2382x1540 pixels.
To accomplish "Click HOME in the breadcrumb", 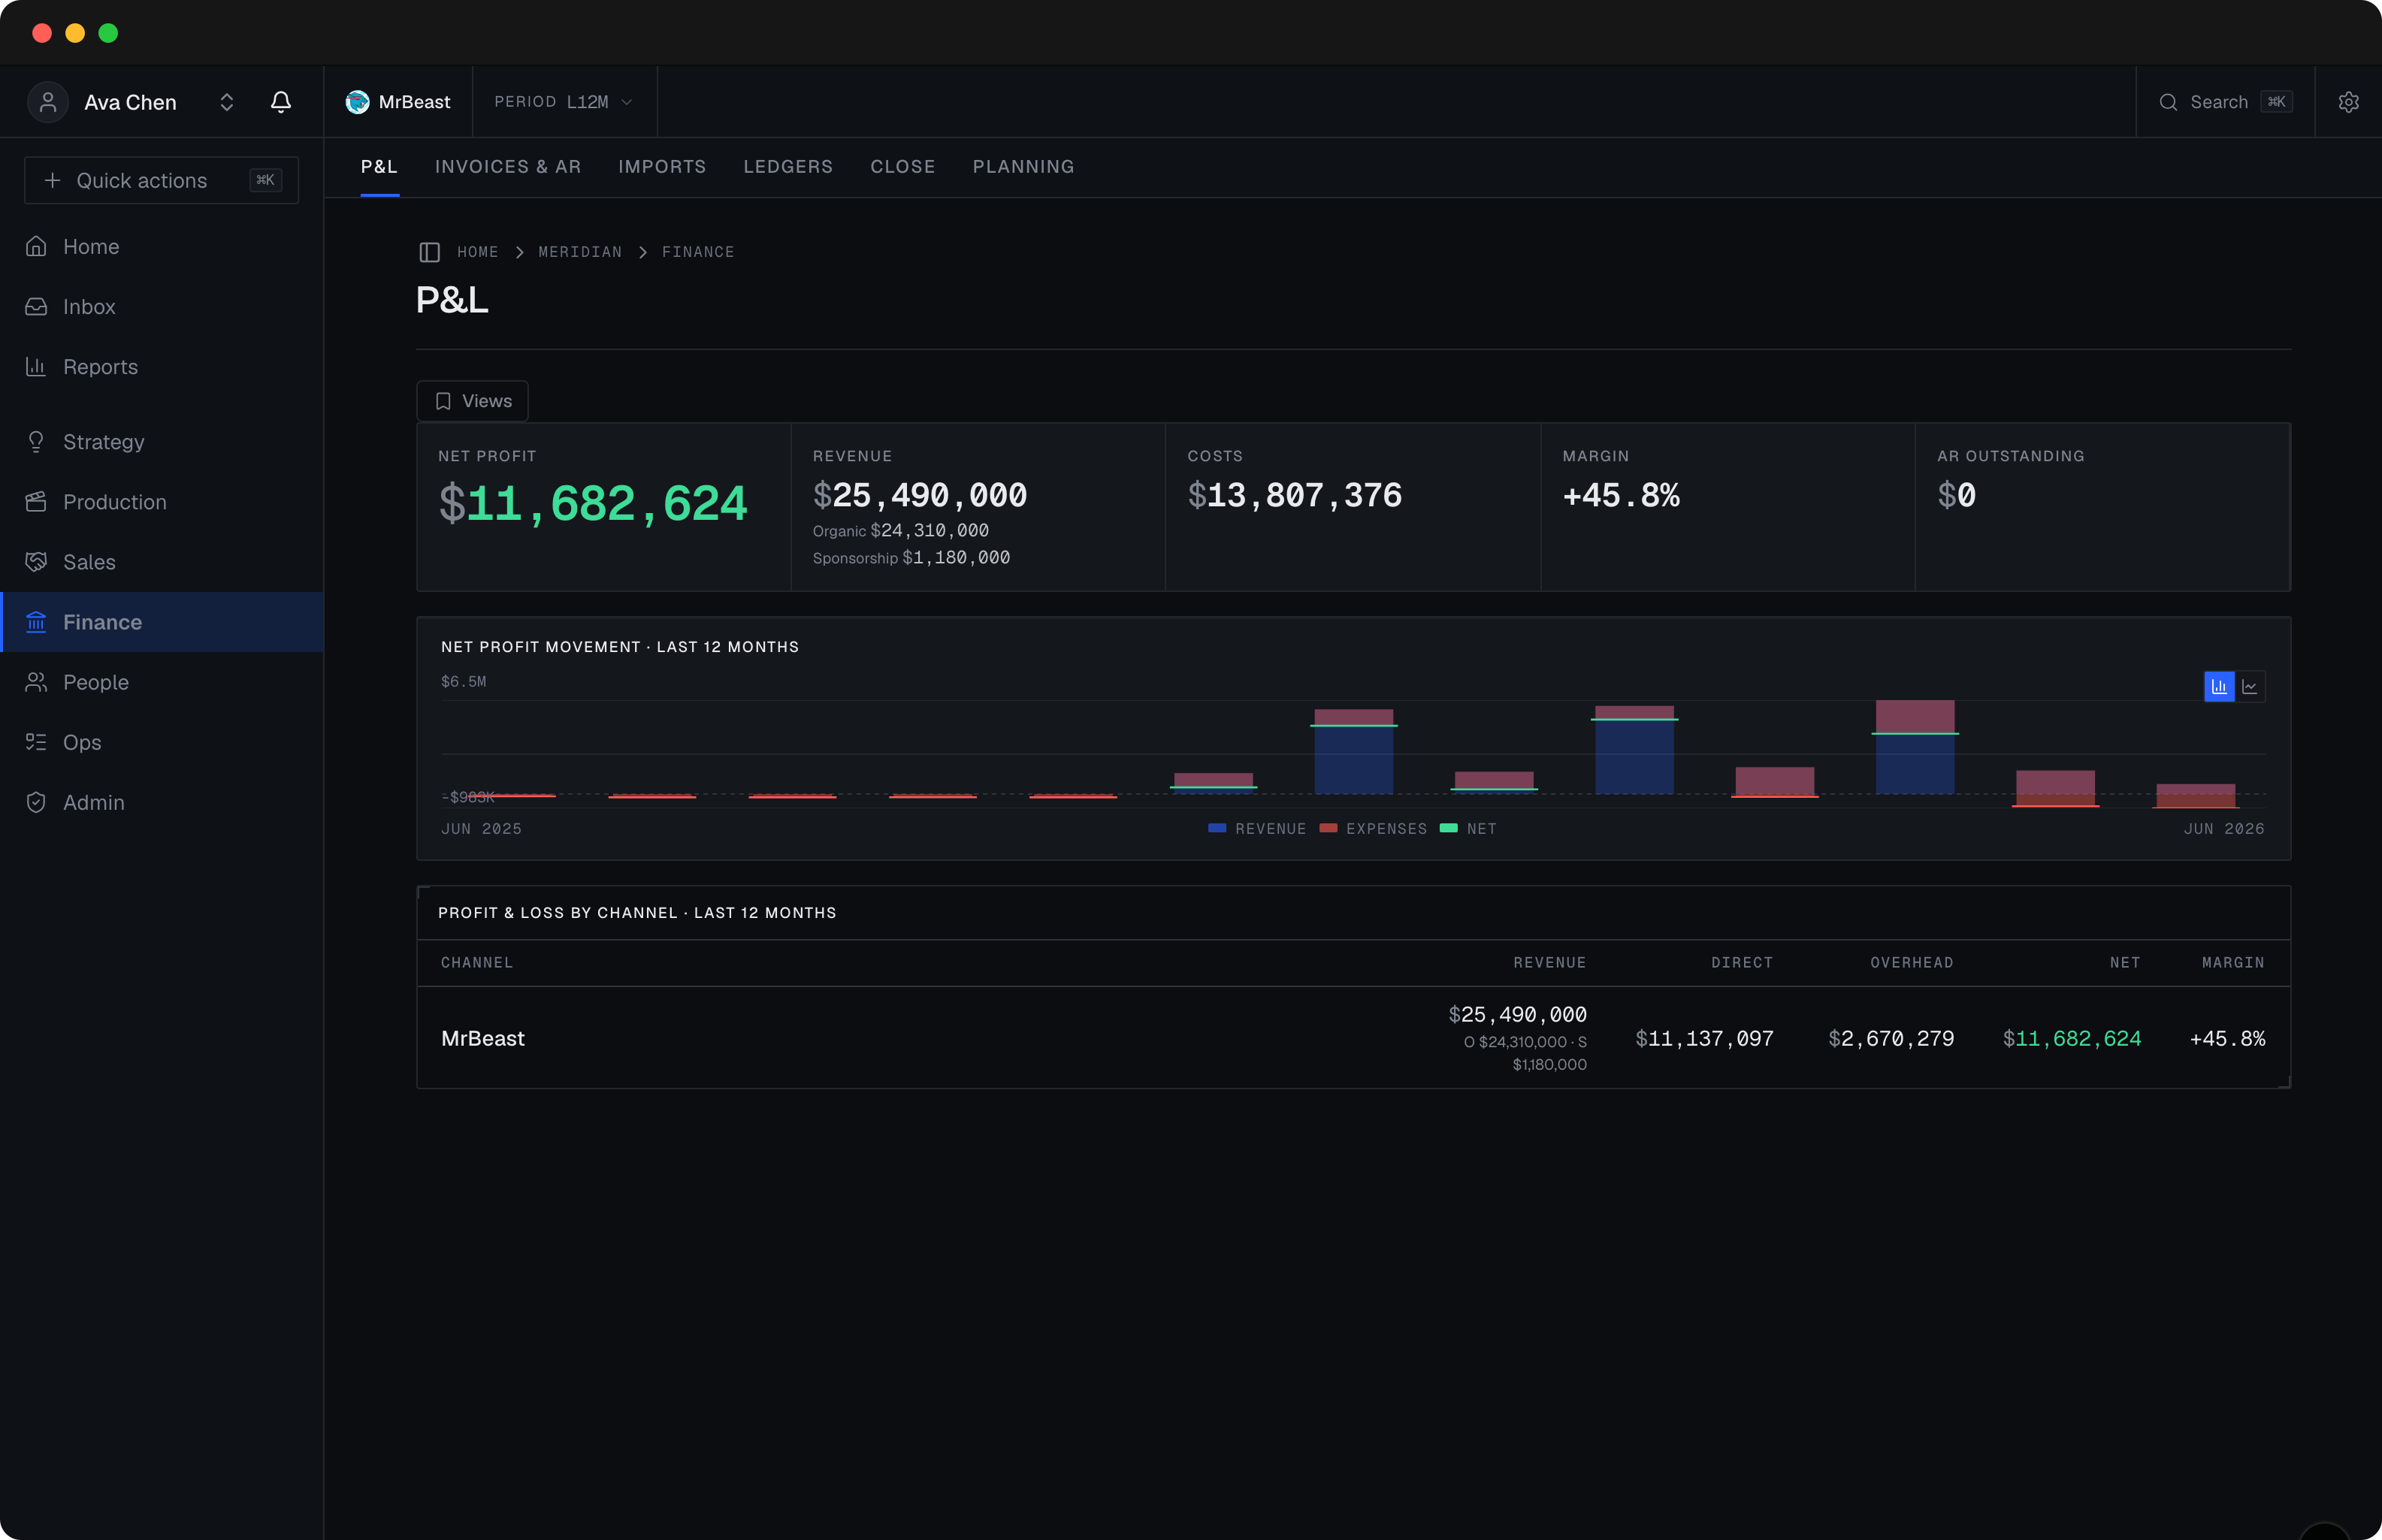I will 478,252.
